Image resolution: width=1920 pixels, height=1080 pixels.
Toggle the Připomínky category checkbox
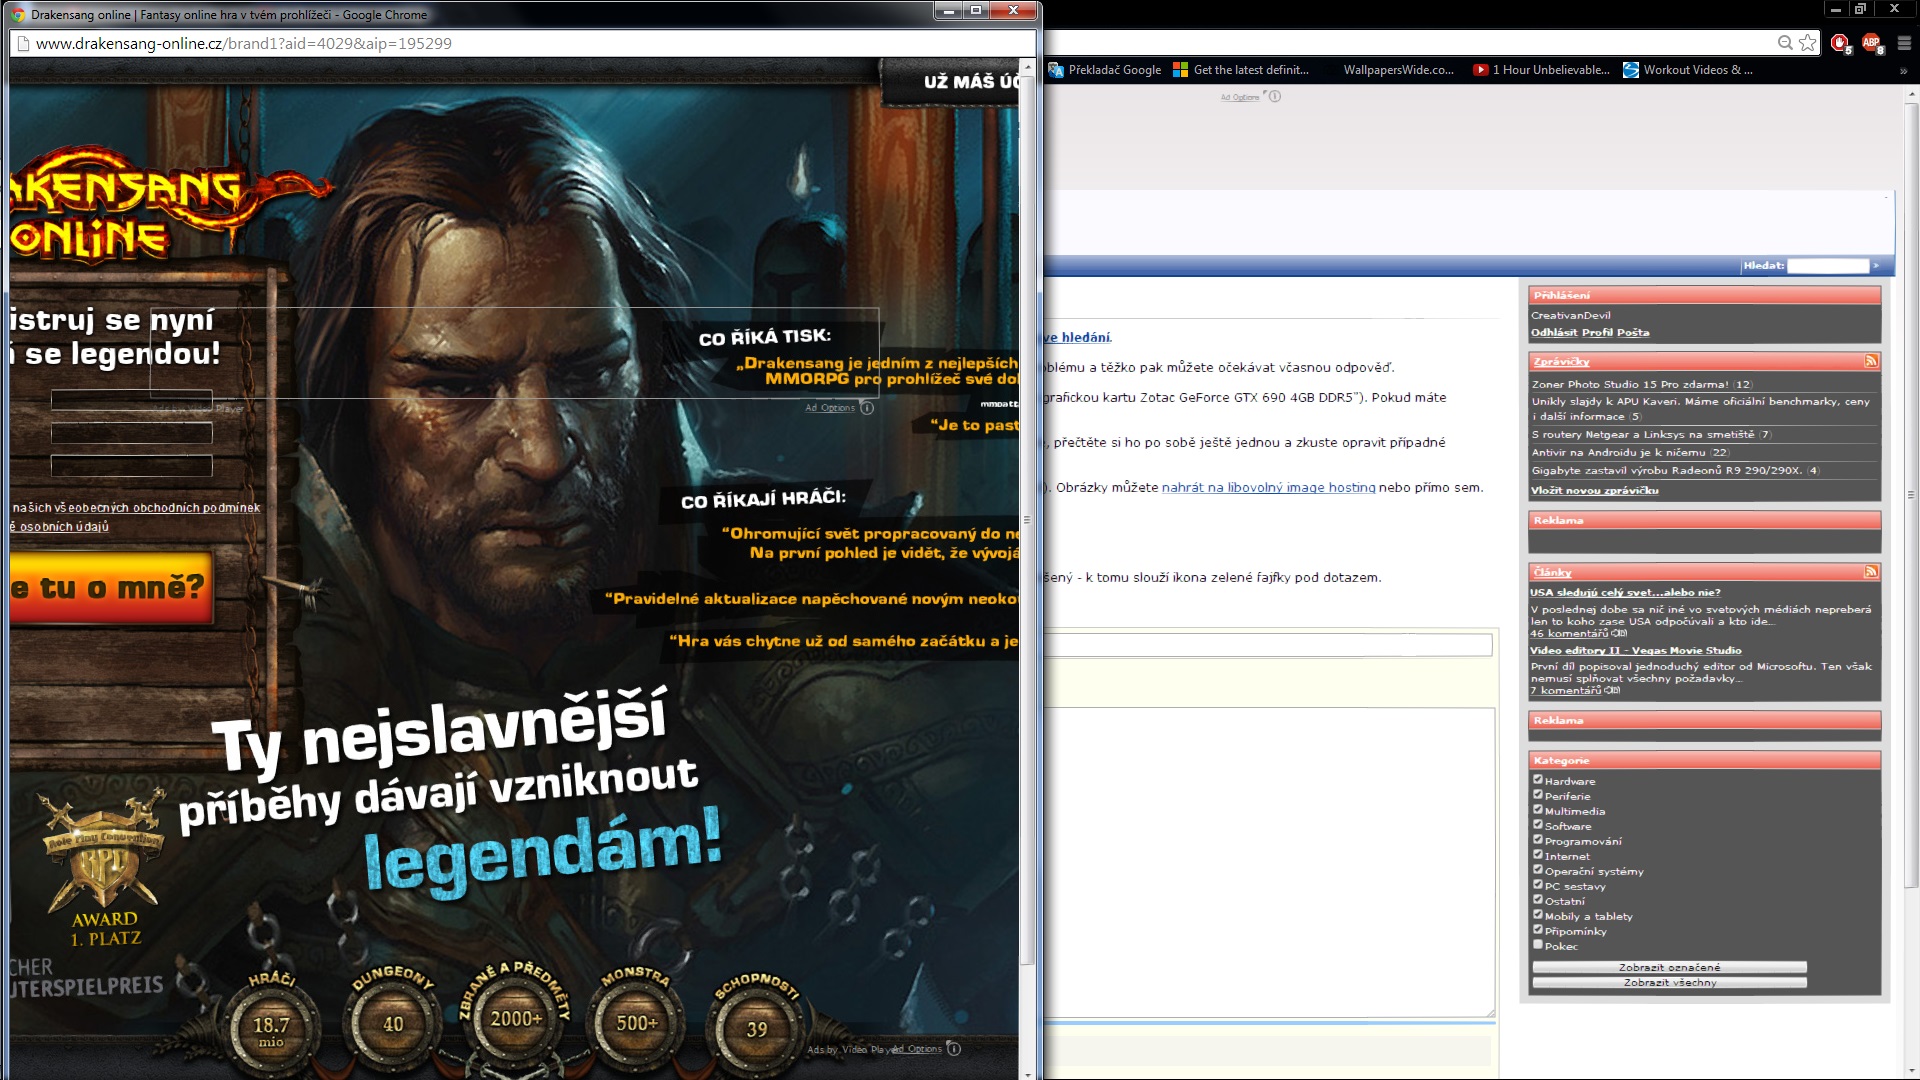point(1538,930)
